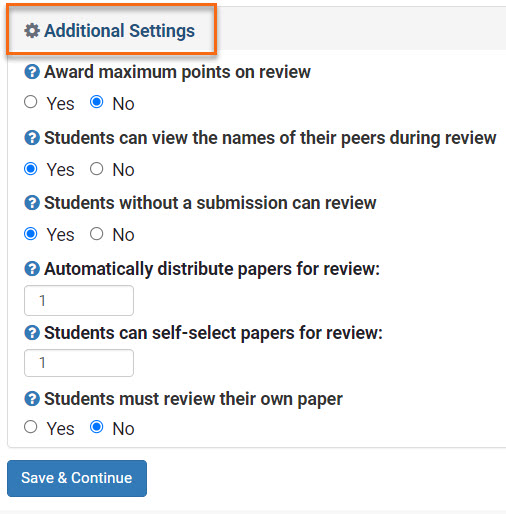This screenshot has width=506, height=514.
Task: Set Students without a submission can review to No
Action: tap(97, 234)
